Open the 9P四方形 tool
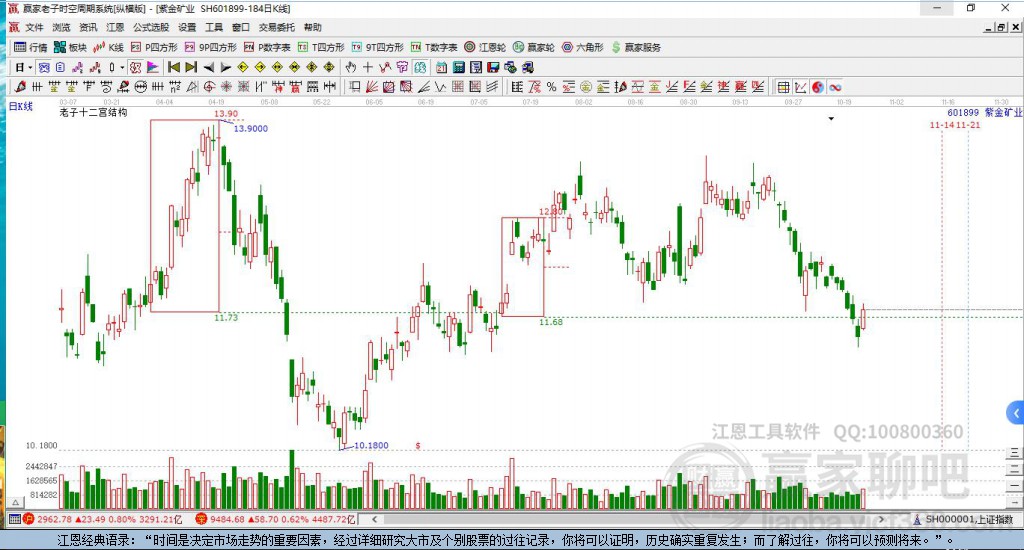Viewport: 1024px width, 550px height. click(210, 47)
